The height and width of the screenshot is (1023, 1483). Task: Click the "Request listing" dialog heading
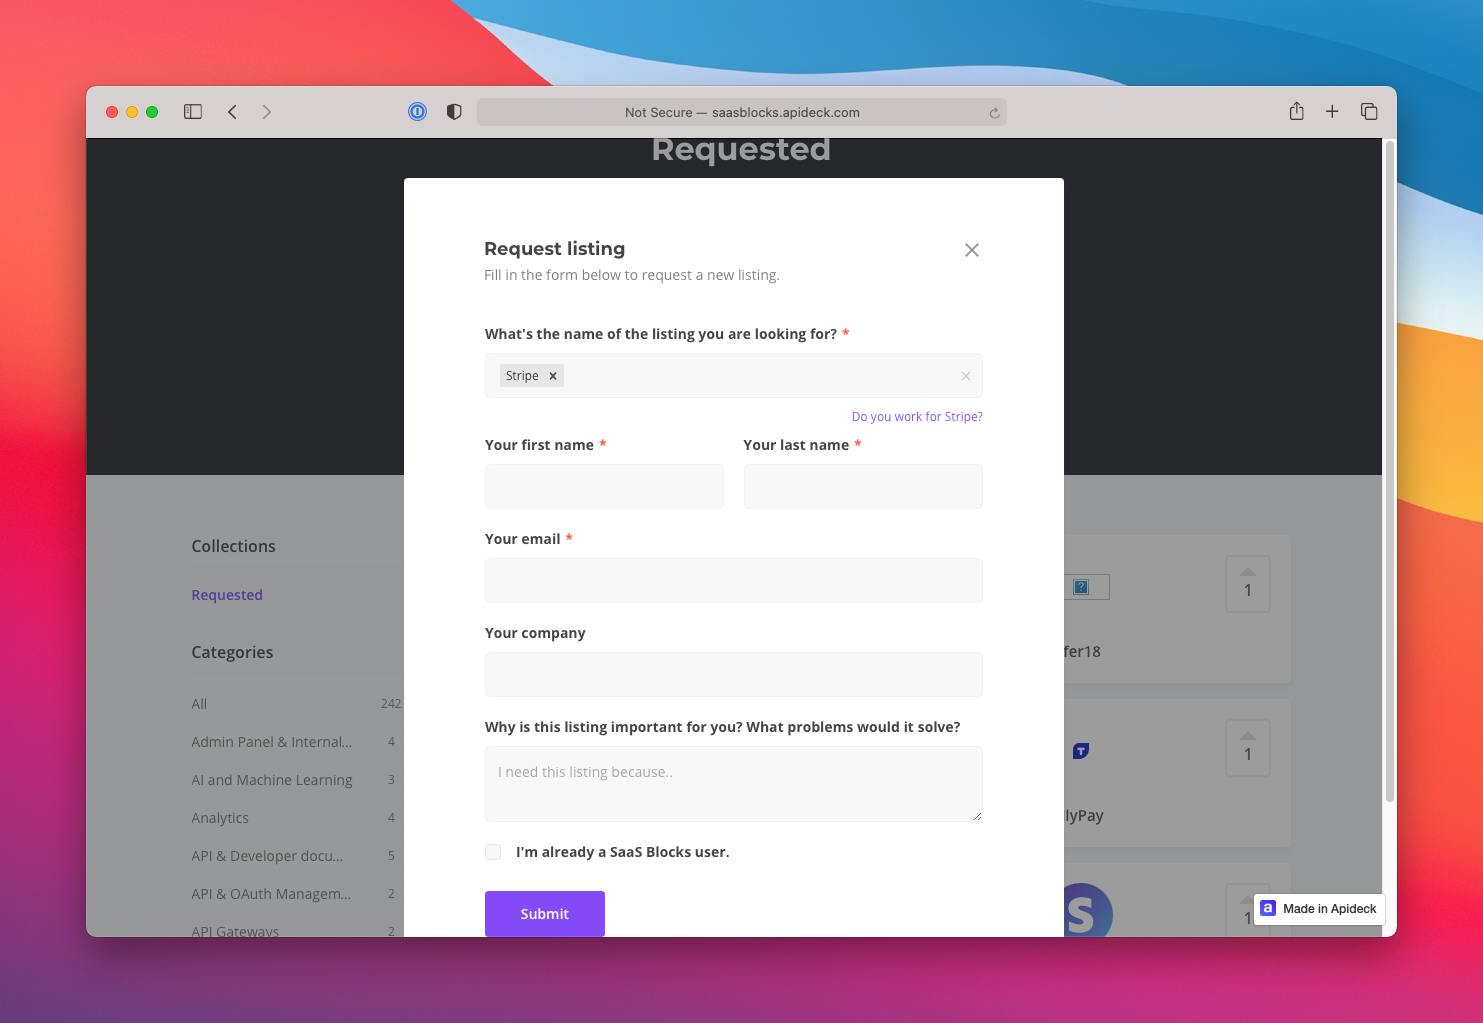(555, 249)
